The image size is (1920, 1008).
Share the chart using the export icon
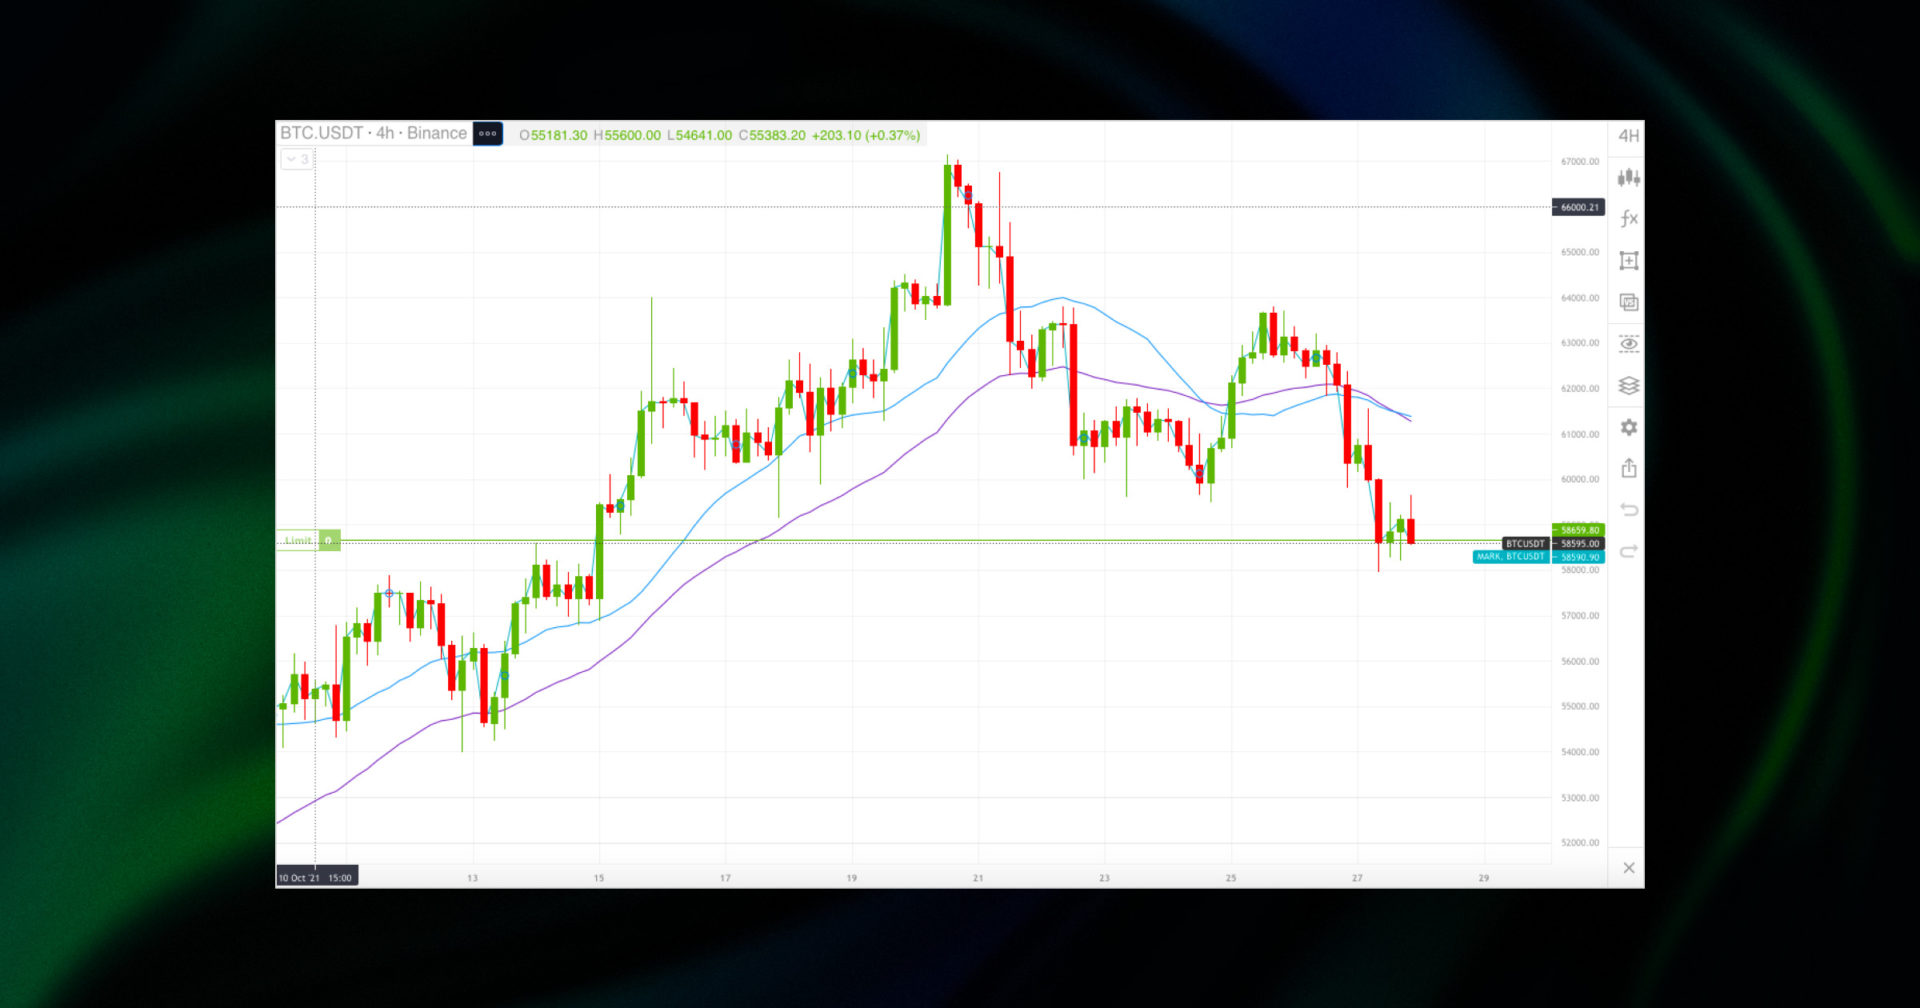[1629, 467]
